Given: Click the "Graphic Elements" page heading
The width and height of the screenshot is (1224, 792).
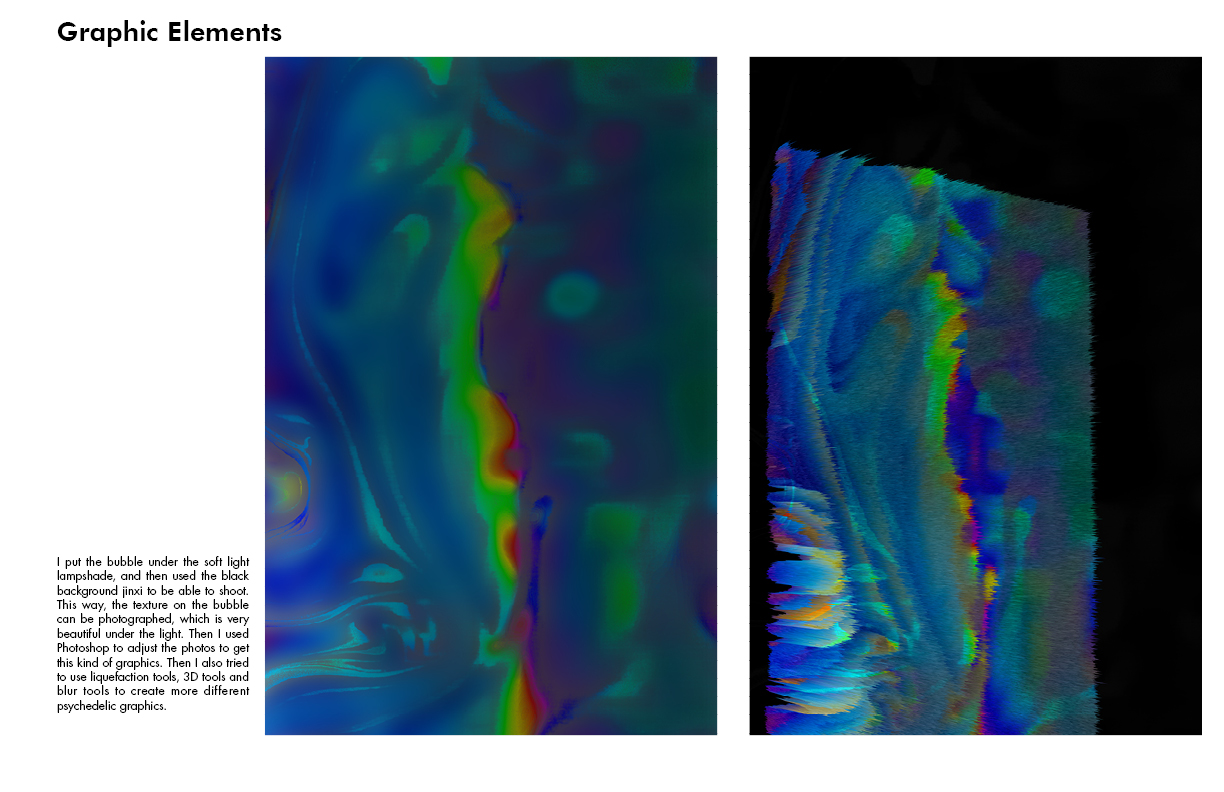Looking at the screenshot, I should [169, 32].
